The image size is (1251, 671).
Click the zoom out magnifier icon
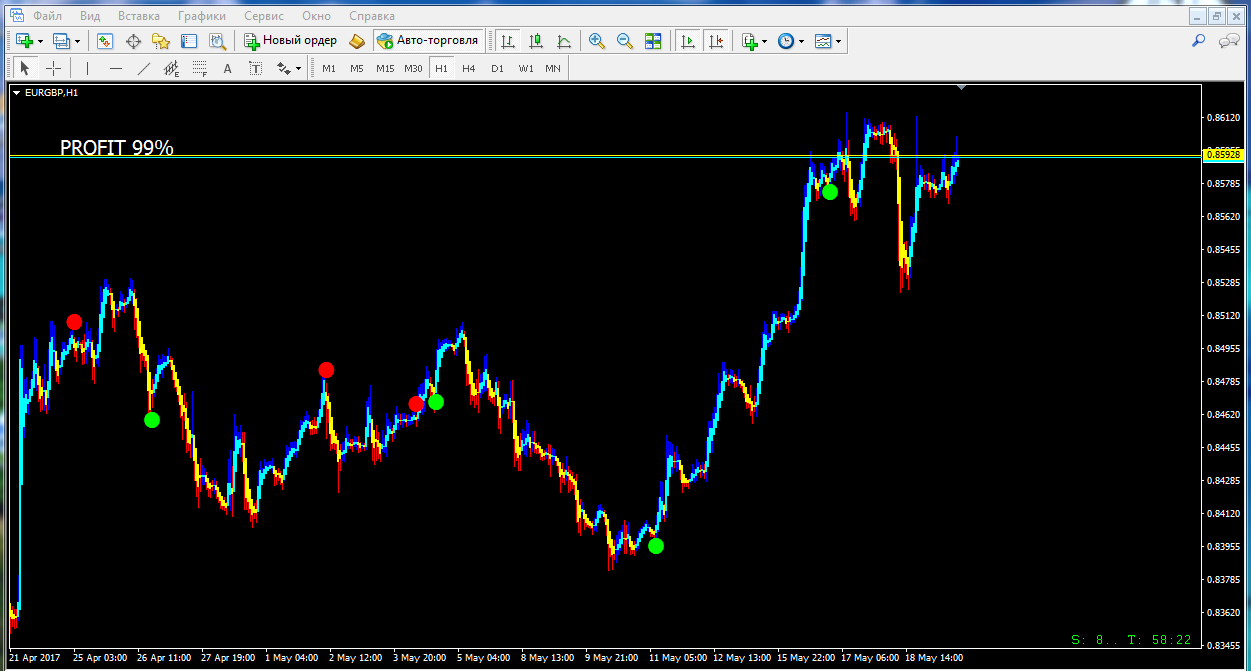click(625, 41)
